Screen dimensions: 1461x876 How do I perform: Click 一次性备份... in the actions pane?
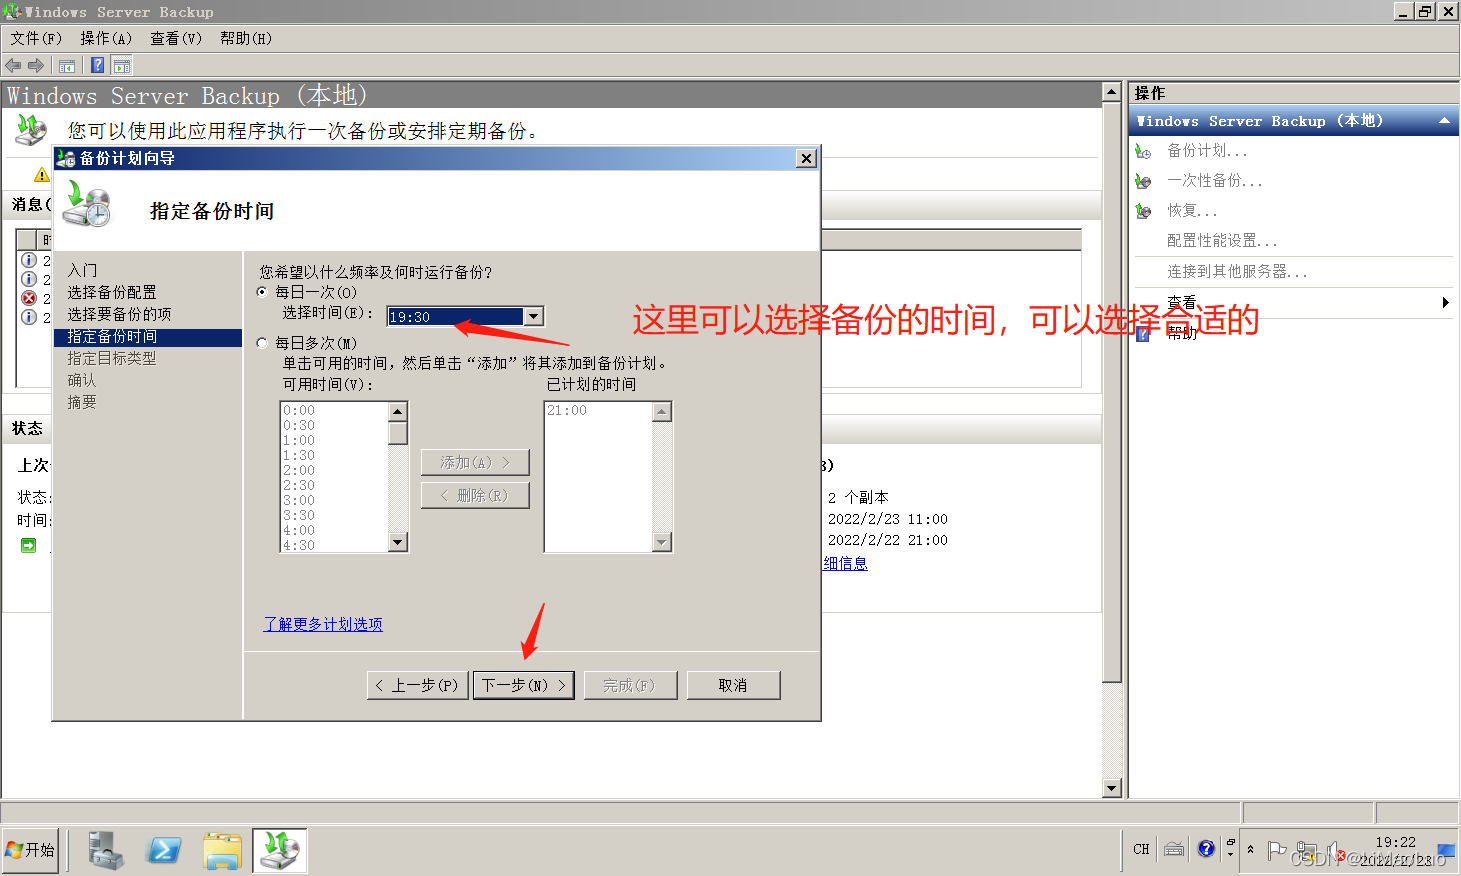click(1215, 181)
